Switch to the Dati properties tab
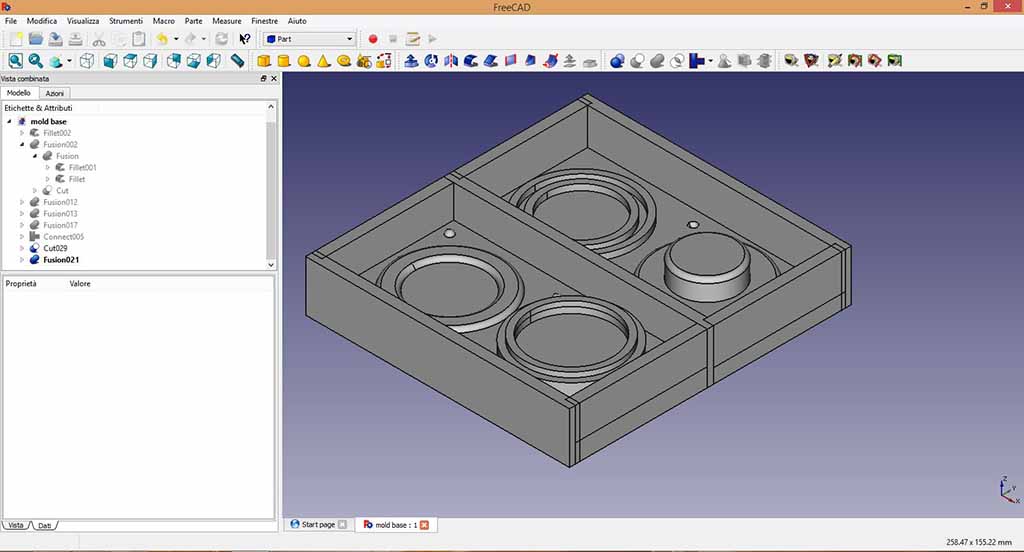Image resolution: width=1024 pixels, height=552 pixels. click(x=44, y=525)
